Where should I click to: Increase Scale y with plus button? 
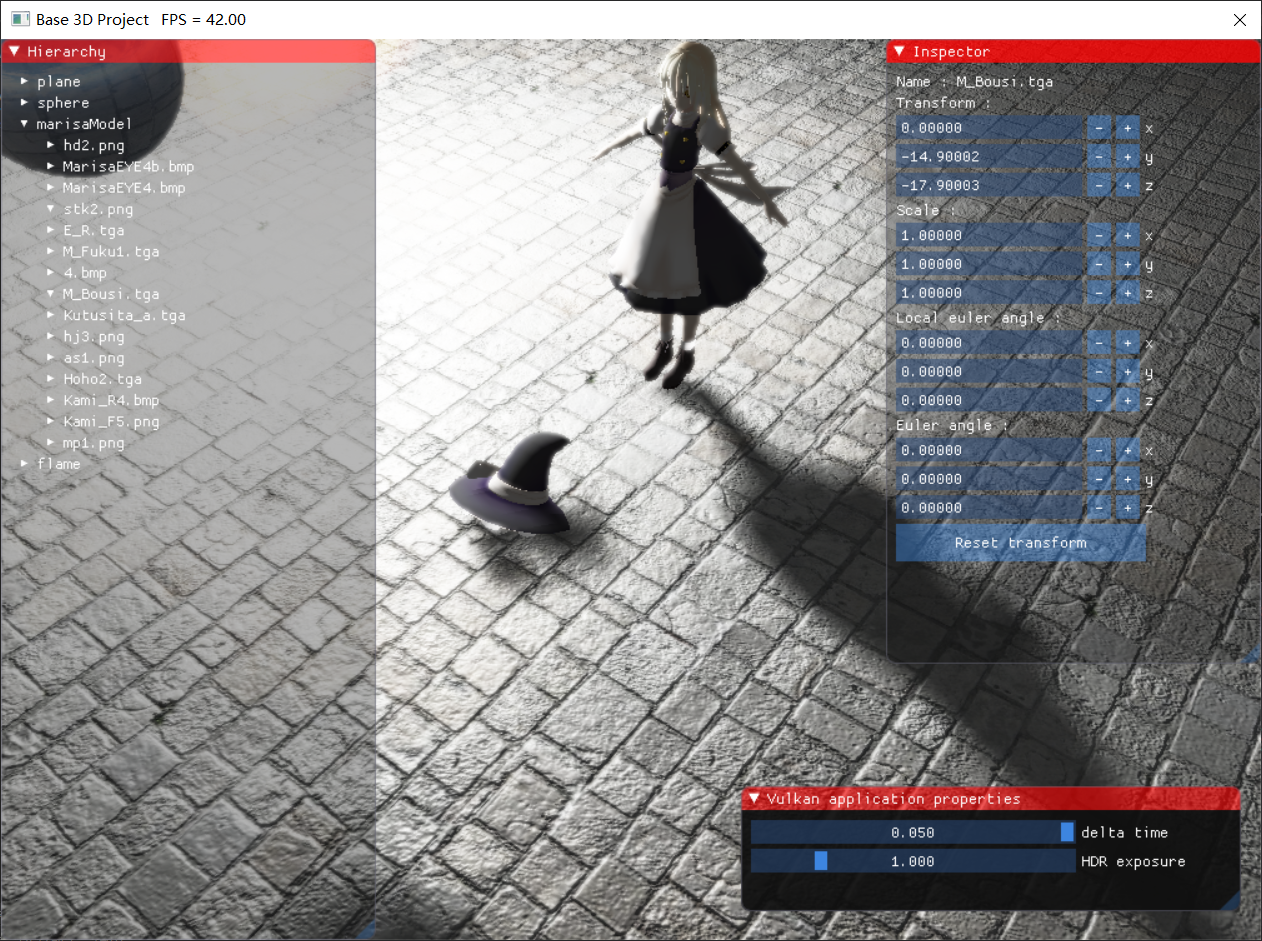click(1127, 264)
